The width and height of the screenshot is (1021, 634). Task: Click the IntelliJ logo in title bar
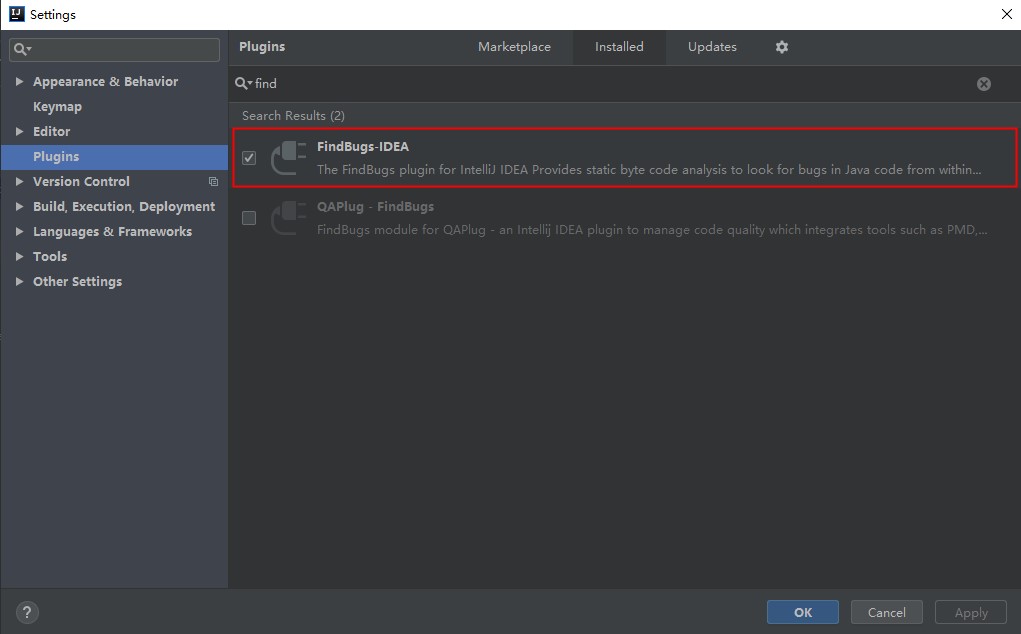(x=16, y=14)
